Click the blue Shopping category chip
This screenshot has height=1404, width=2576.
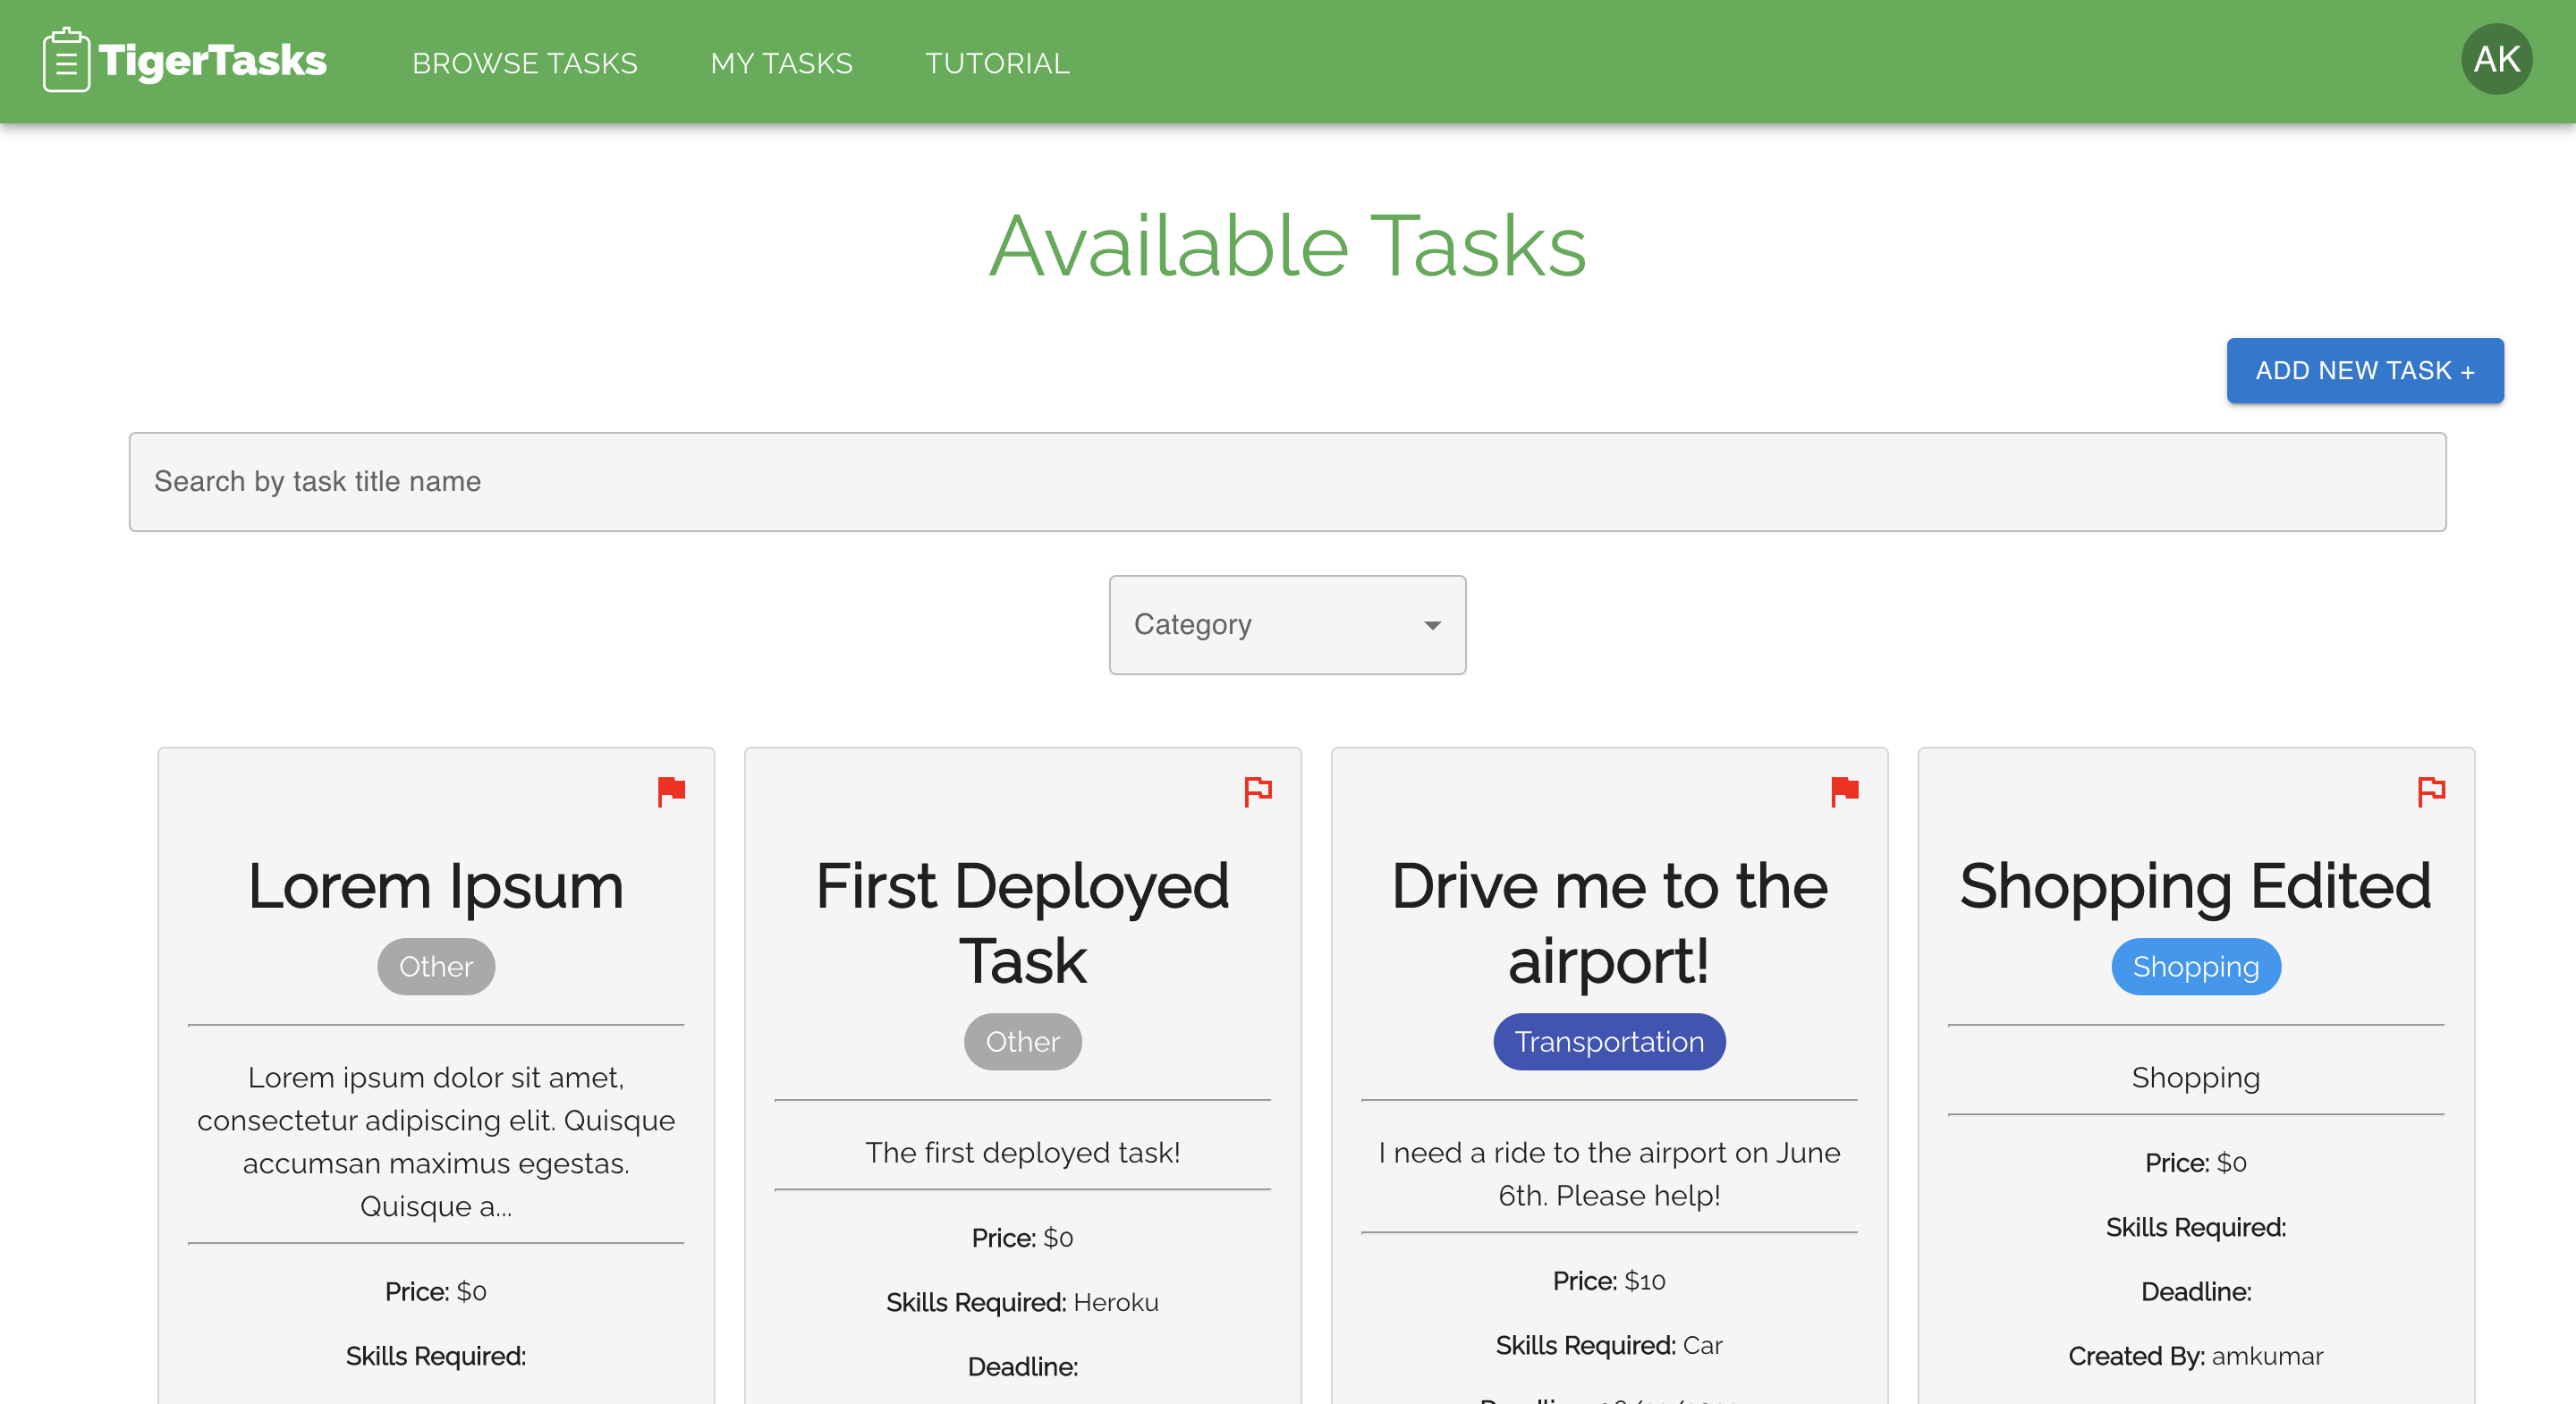click(x=2195, y=967)
